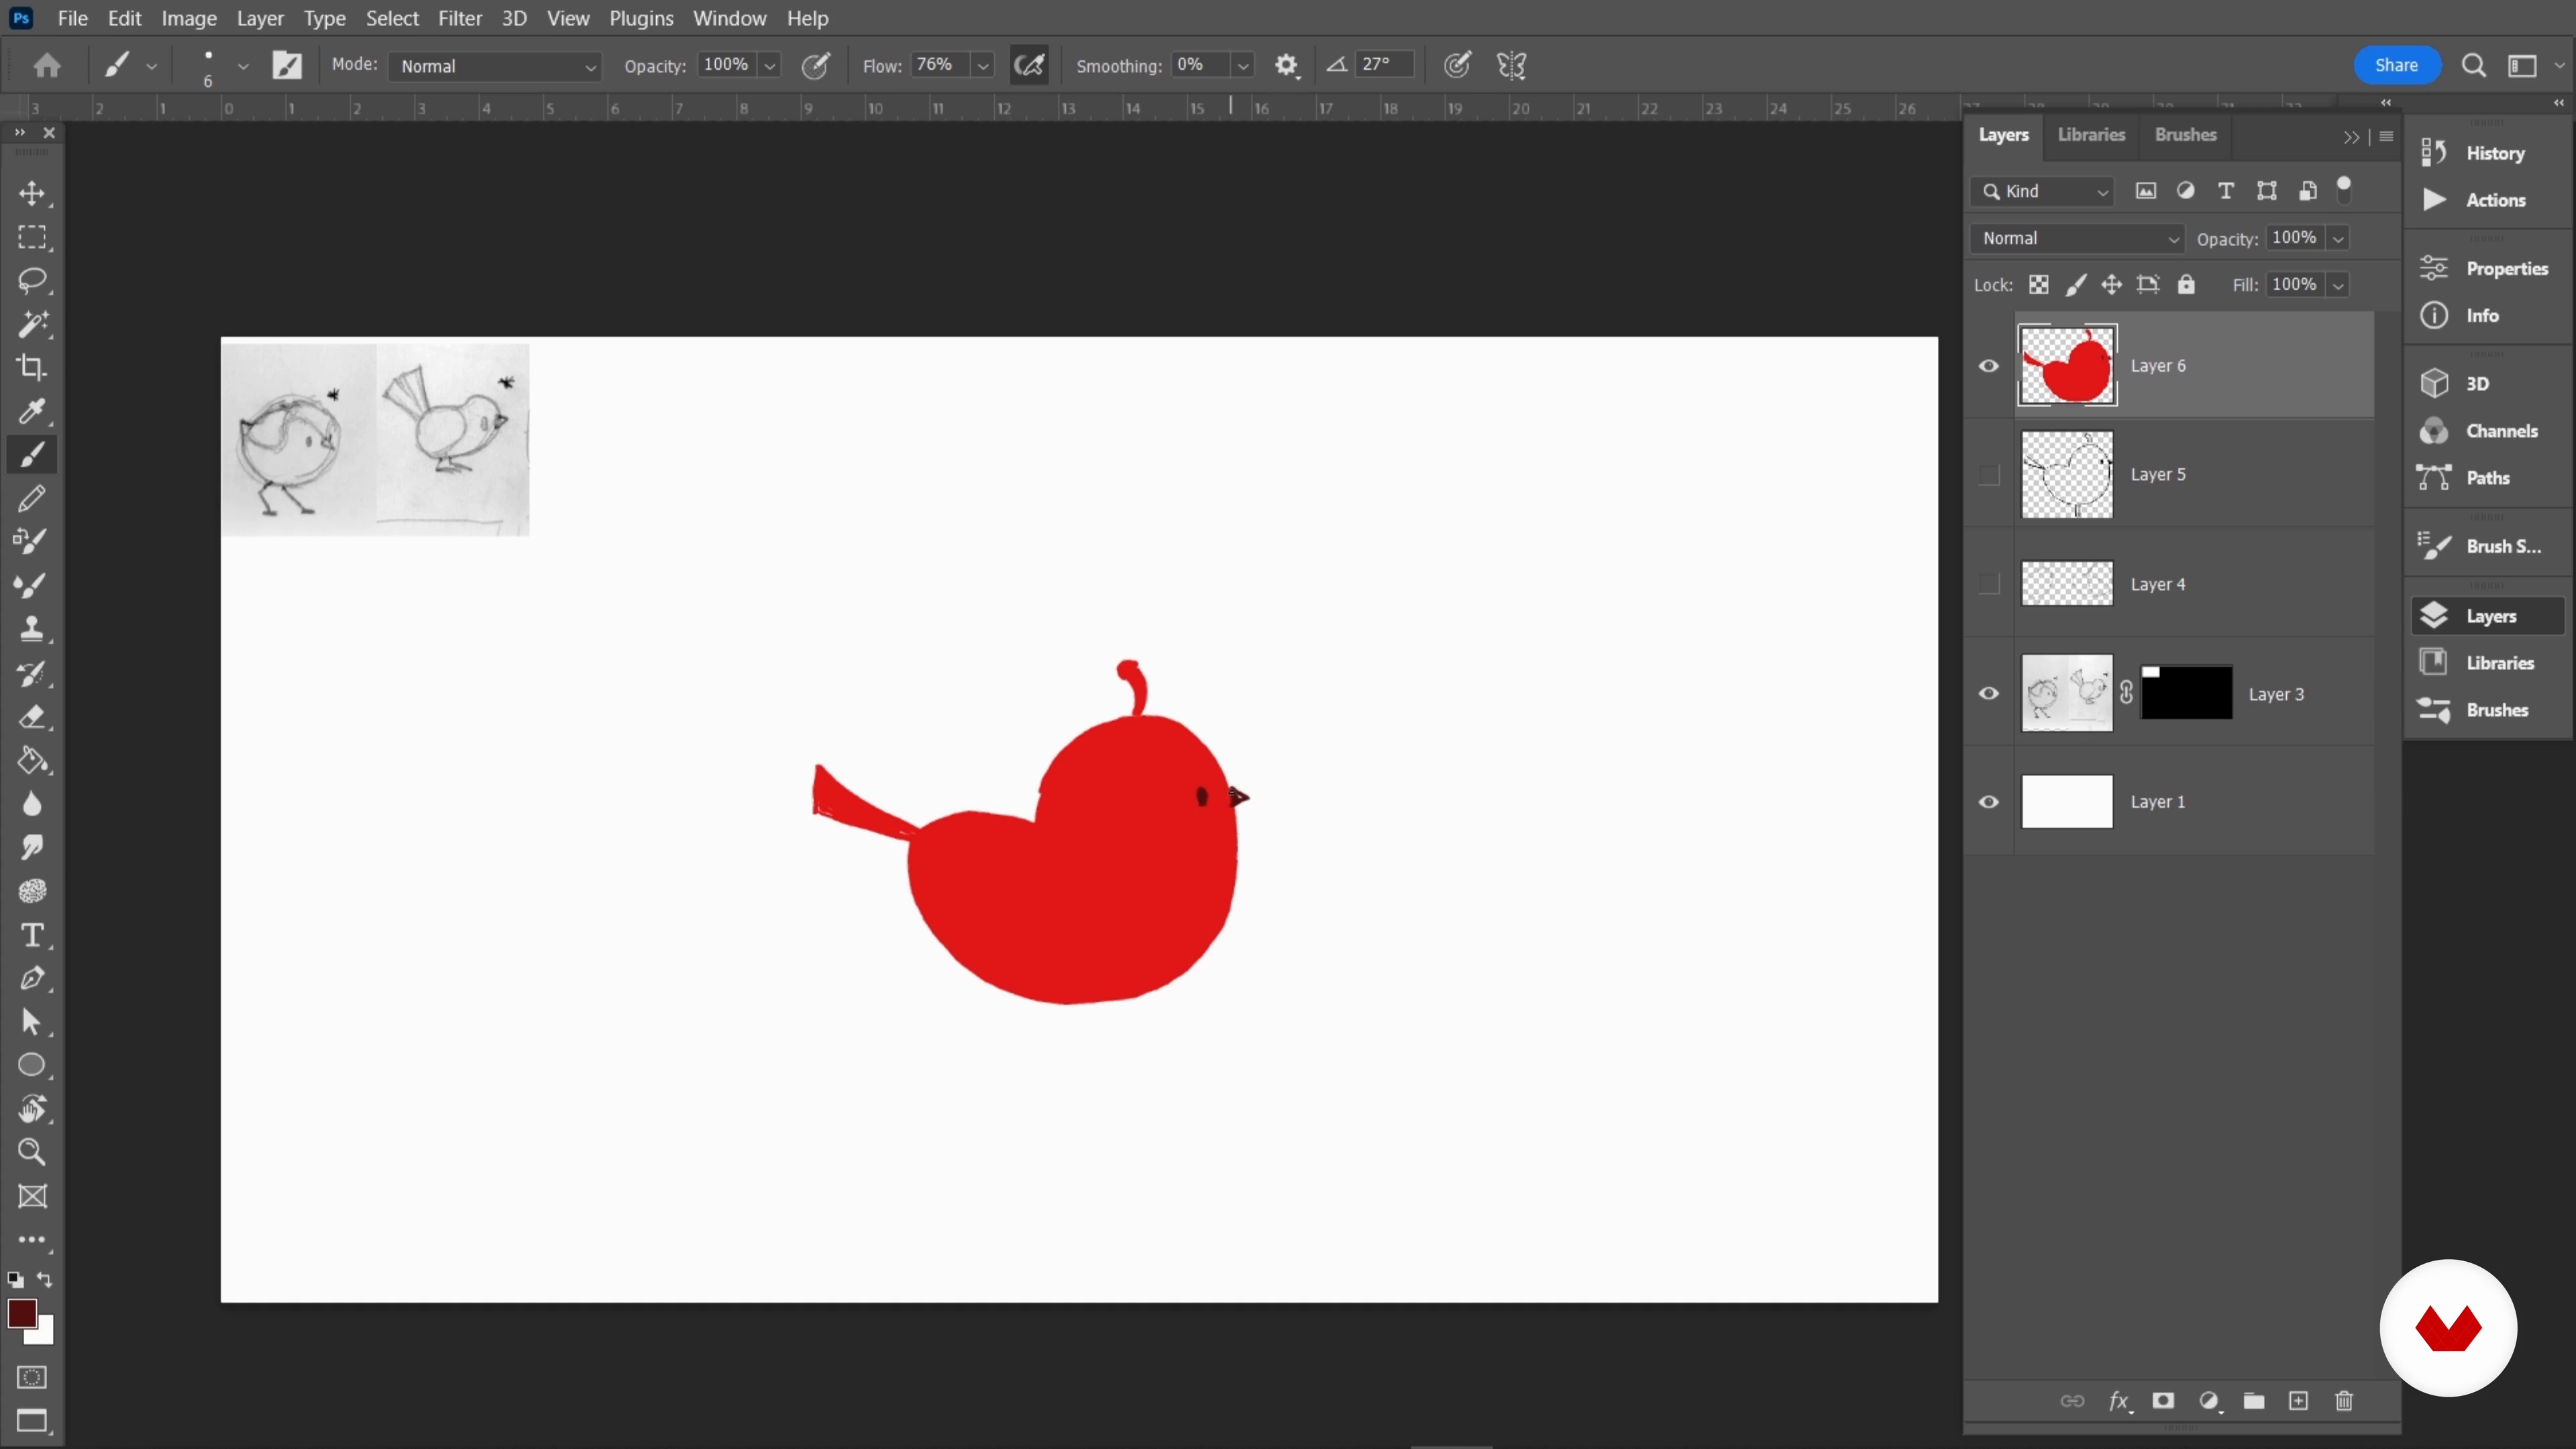Open the Filter menu

point(459,18)
